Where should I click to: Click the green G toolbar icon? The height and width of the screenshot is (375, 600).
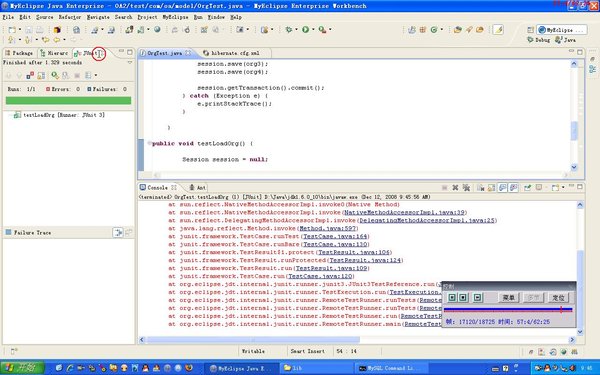coord(434,29)
